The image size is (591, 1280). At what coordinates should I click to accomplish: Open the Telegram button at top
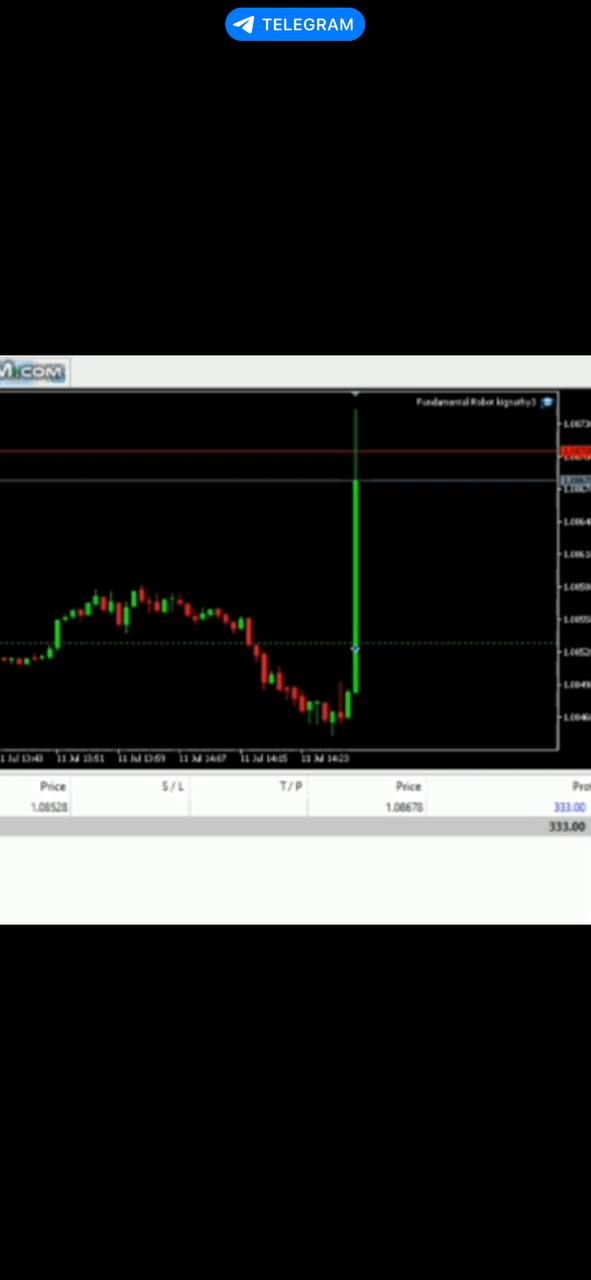(295, 24)
